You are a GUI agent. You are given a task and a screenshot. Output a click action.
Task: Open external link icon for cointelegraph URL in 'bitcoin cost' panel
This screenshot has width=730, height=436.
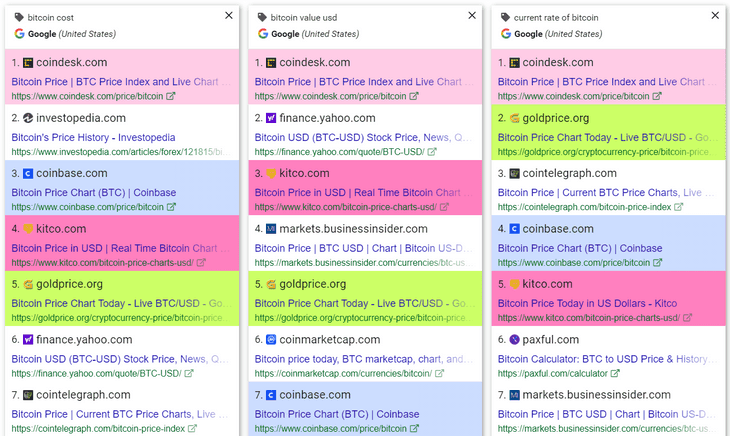(192, 429)
